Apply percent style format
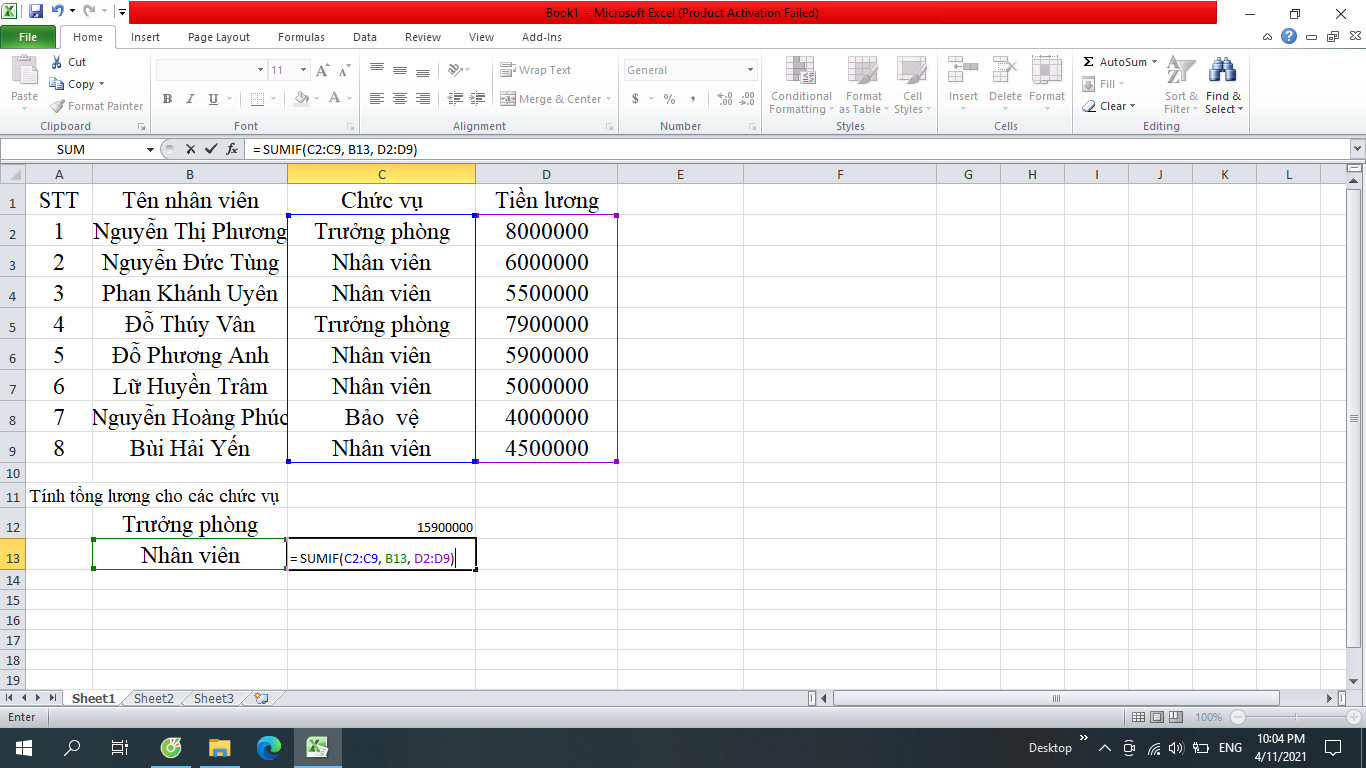The height and width of the screenshot is (768, 1366). pos(669,99)
